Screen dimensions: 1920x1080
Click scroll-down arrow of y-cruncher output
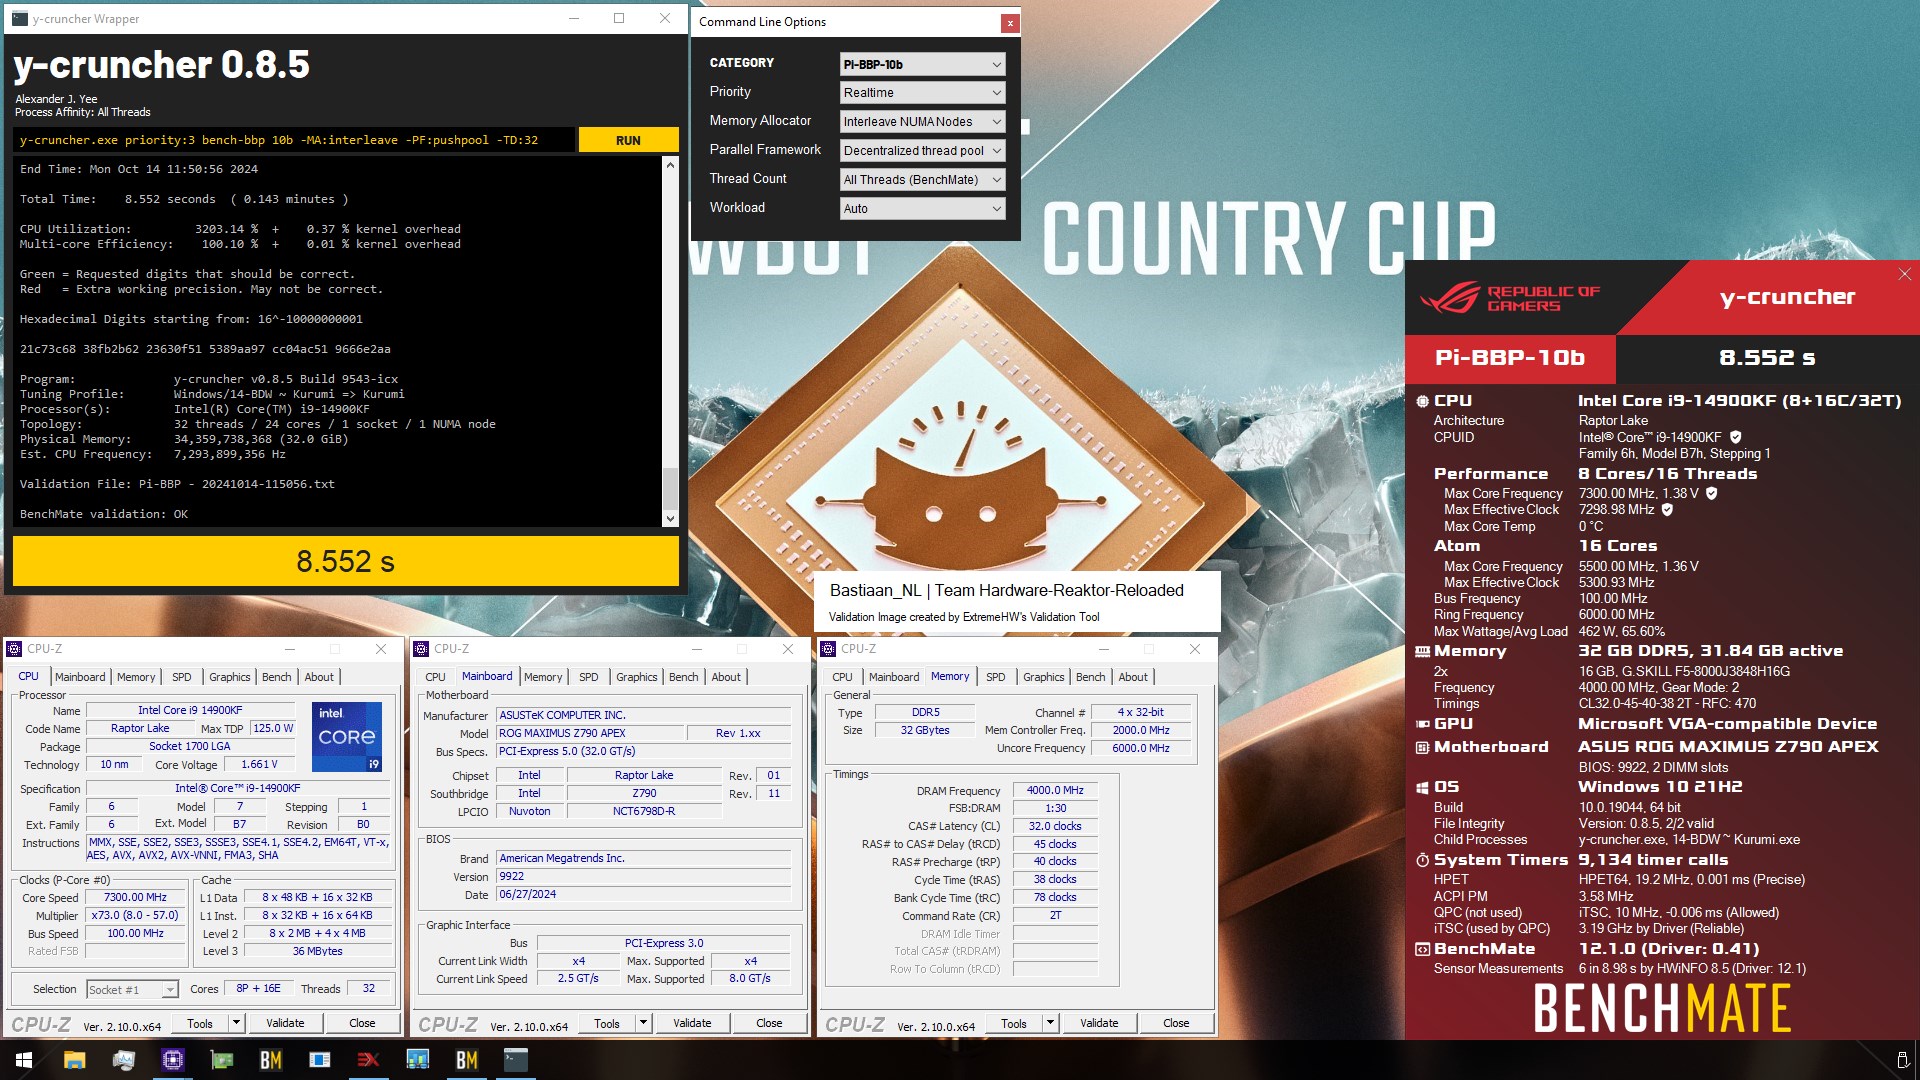point(670,518)
